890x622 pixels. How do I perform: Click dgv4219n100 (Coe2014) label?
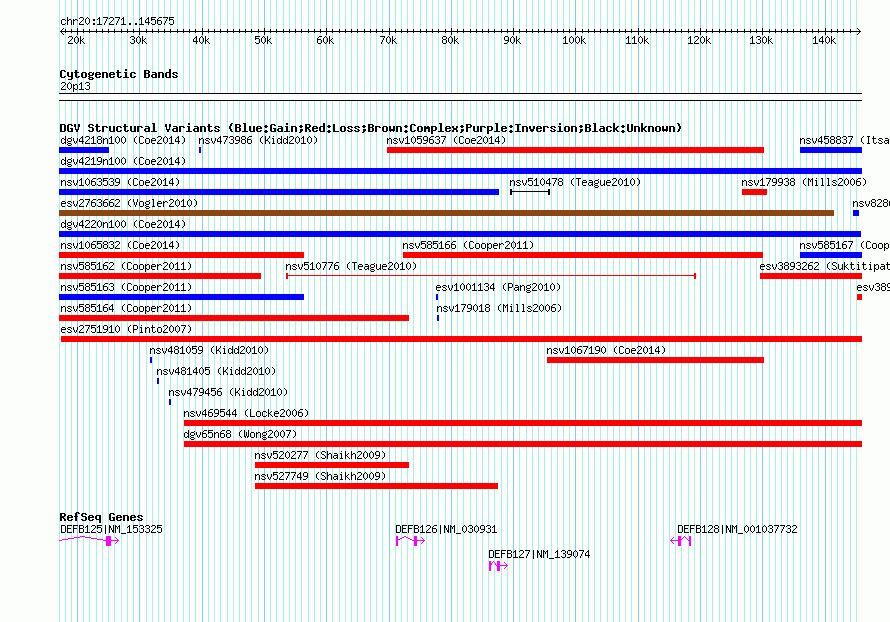pyautogui.click(x=123, y=161)
